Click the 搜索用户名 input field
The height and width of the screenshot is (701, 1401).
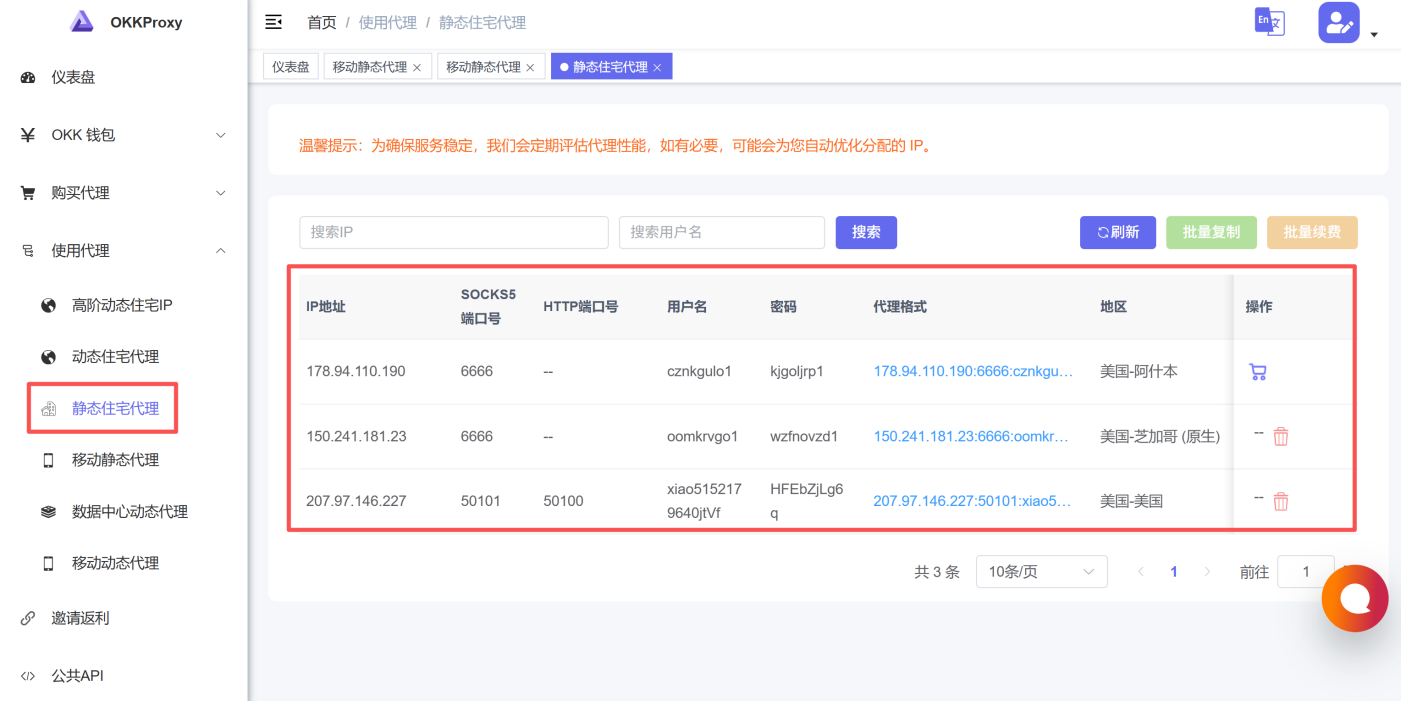(x=722, y=232)
